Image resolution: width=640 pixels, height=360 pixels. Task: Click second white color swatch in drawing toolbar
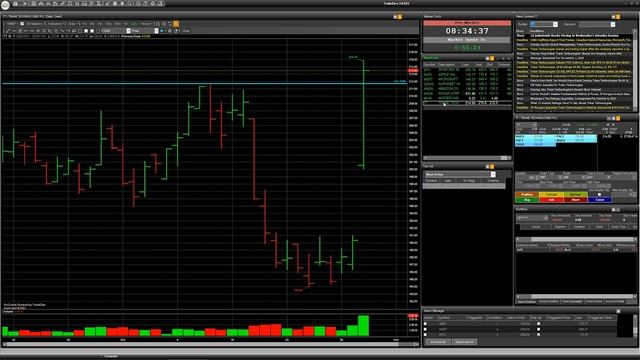click(92, 31)
